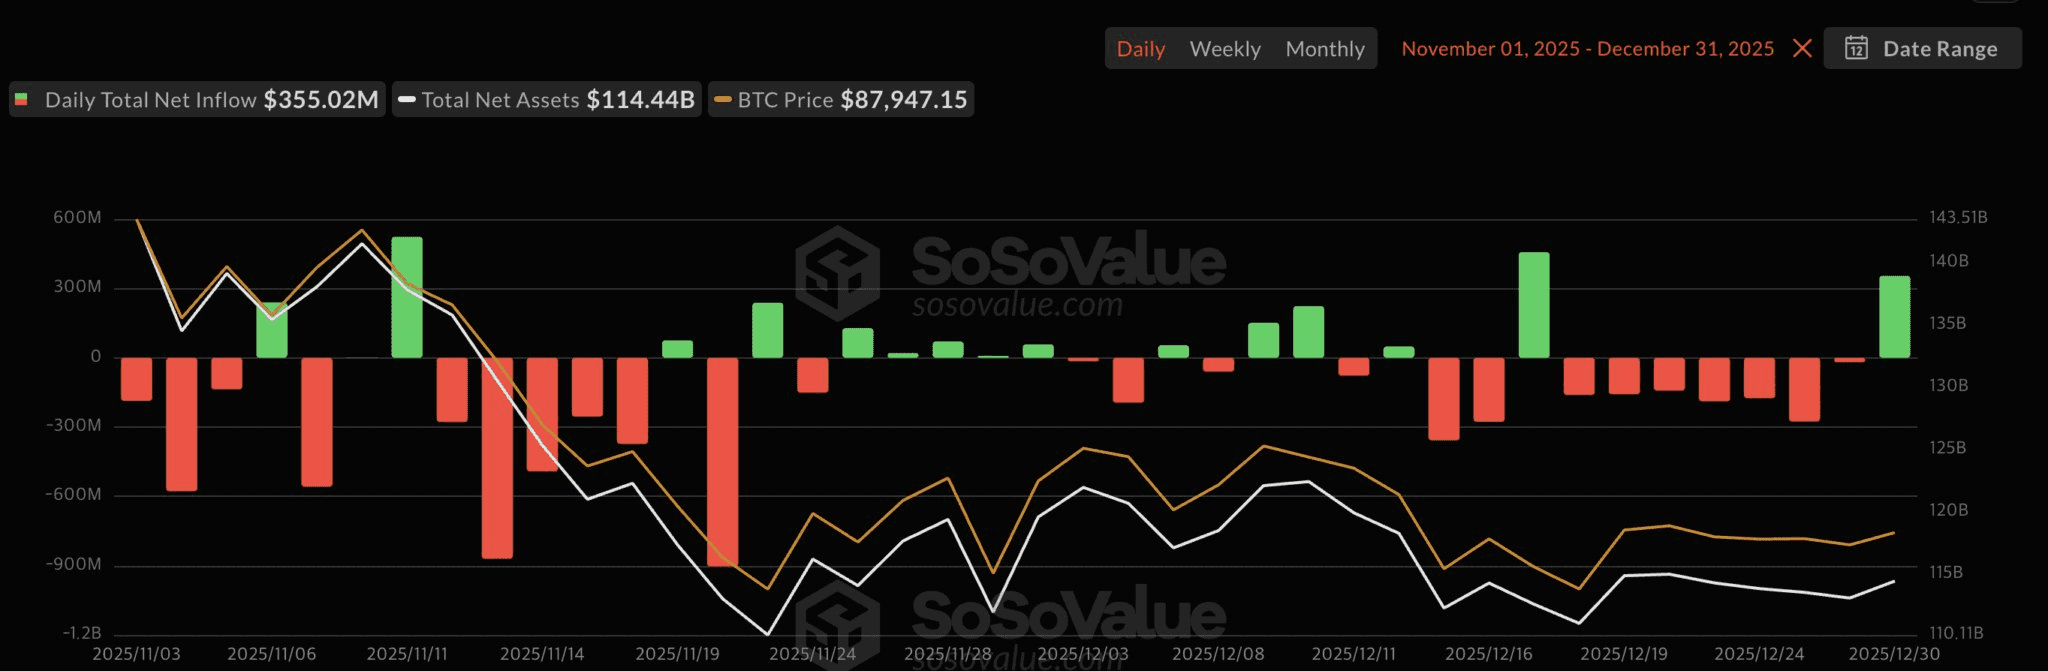The image size is (2048, 671).
Task: Switch to the Weekly view
Action: 1224,48
